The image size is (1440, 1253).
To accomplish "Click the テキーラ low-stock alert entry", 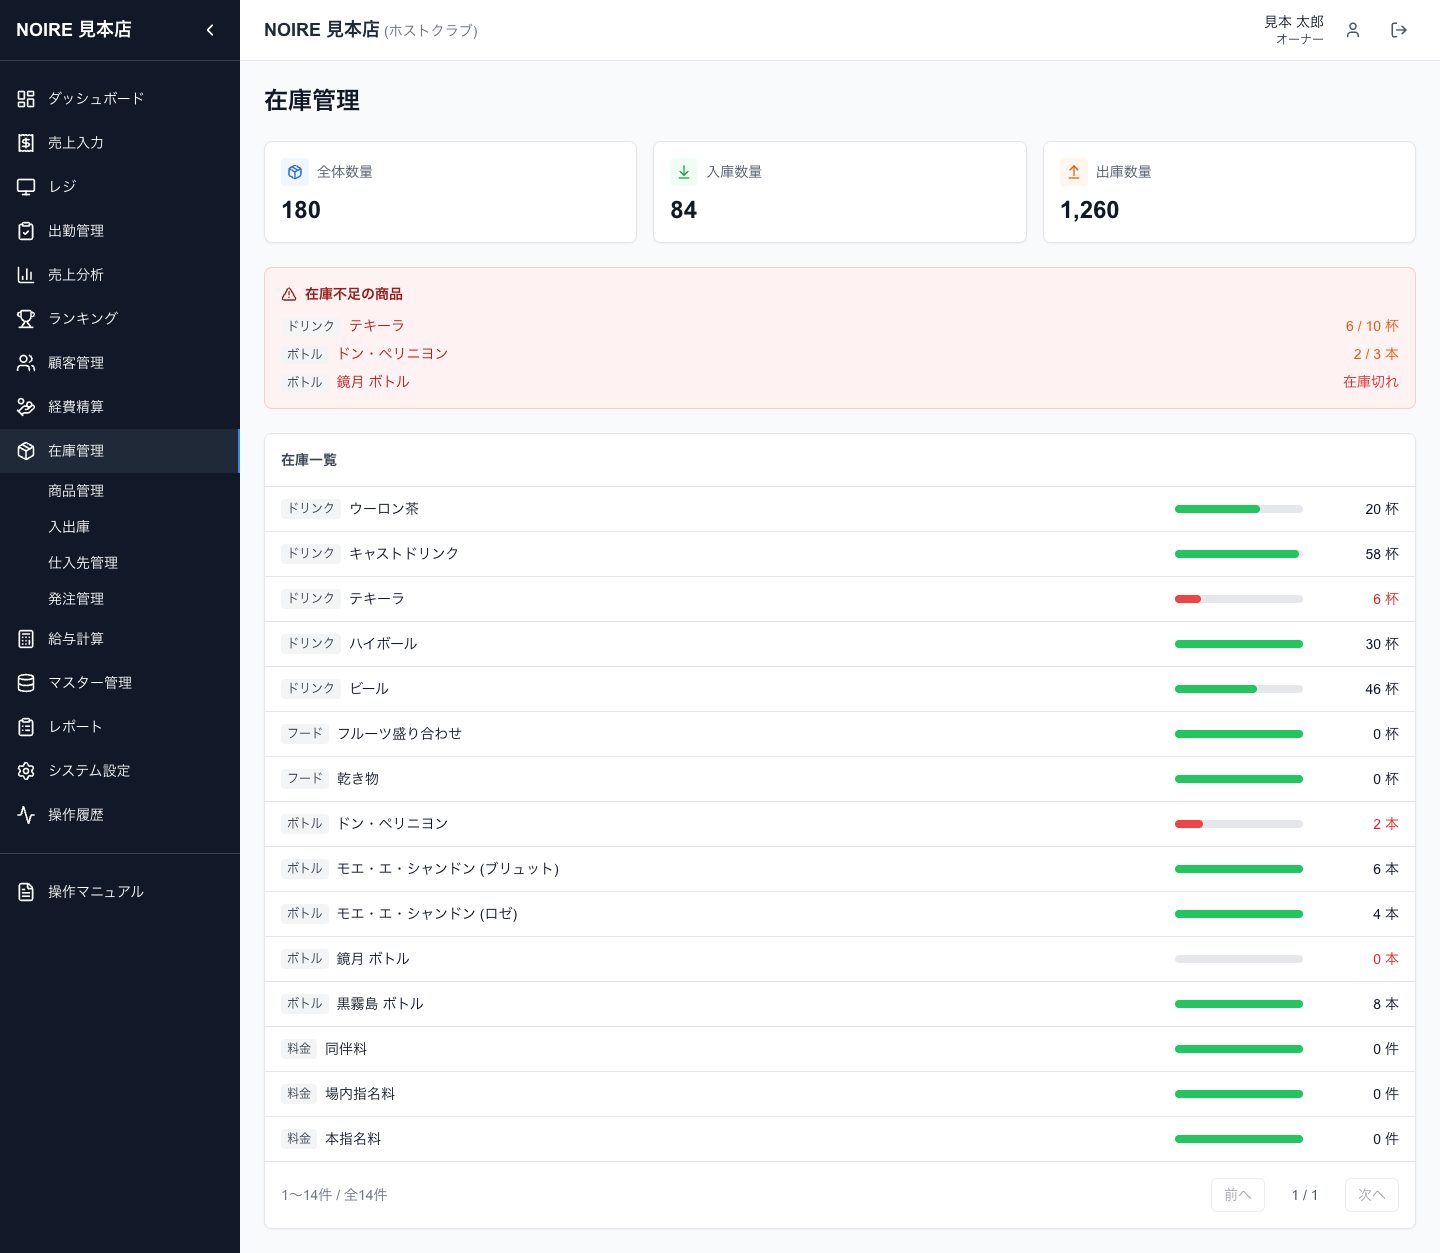I will [x=377, y=326].
